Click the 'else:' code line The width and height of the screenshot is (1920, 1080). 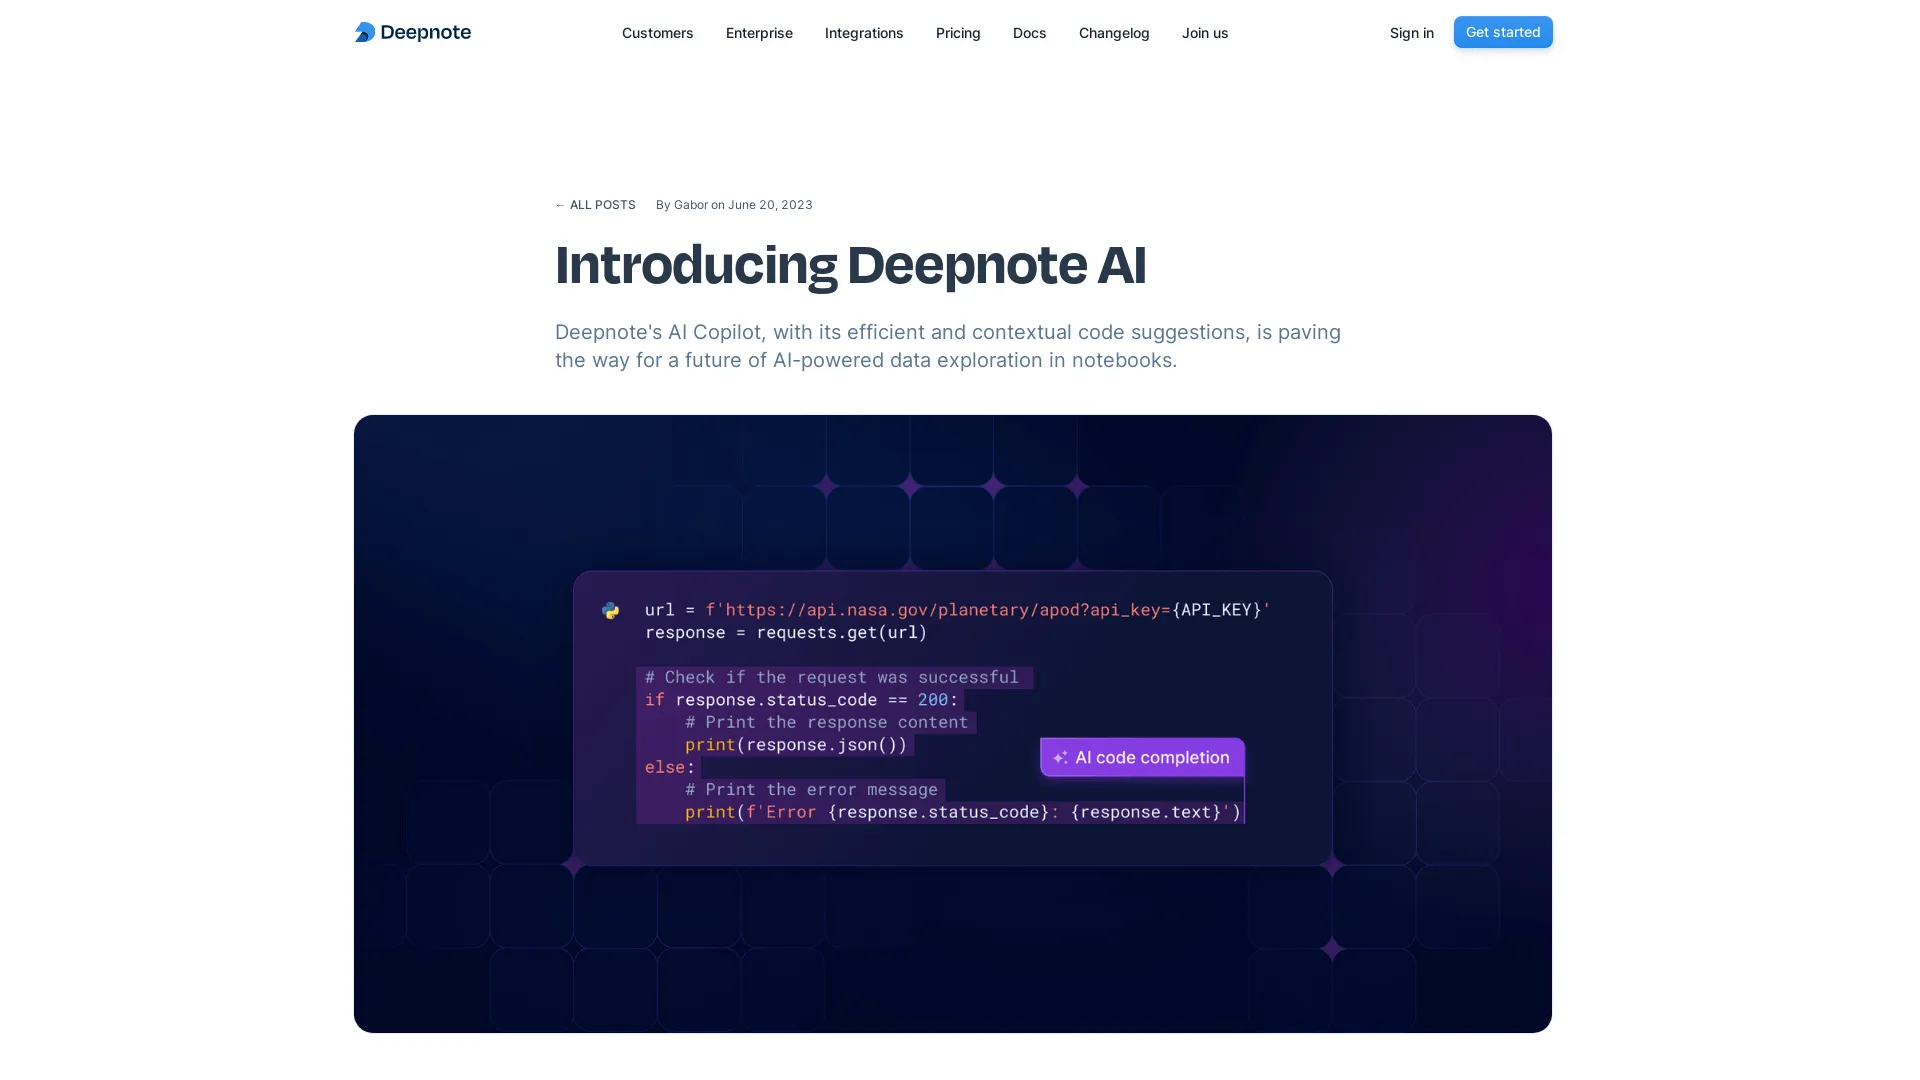click(670, 767)
